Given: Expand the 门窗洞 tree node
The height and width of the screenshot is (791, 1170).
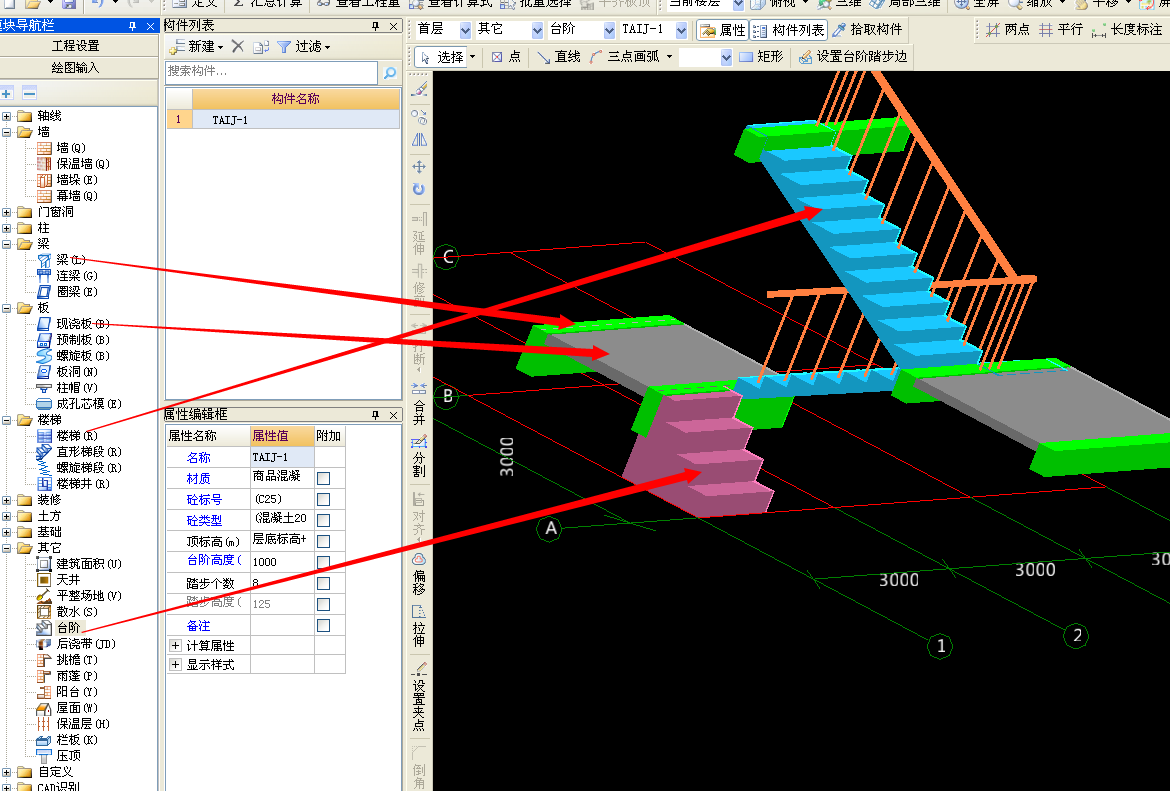Looking at the screenshot, I should pyautogui.click(x=7, y=212).
